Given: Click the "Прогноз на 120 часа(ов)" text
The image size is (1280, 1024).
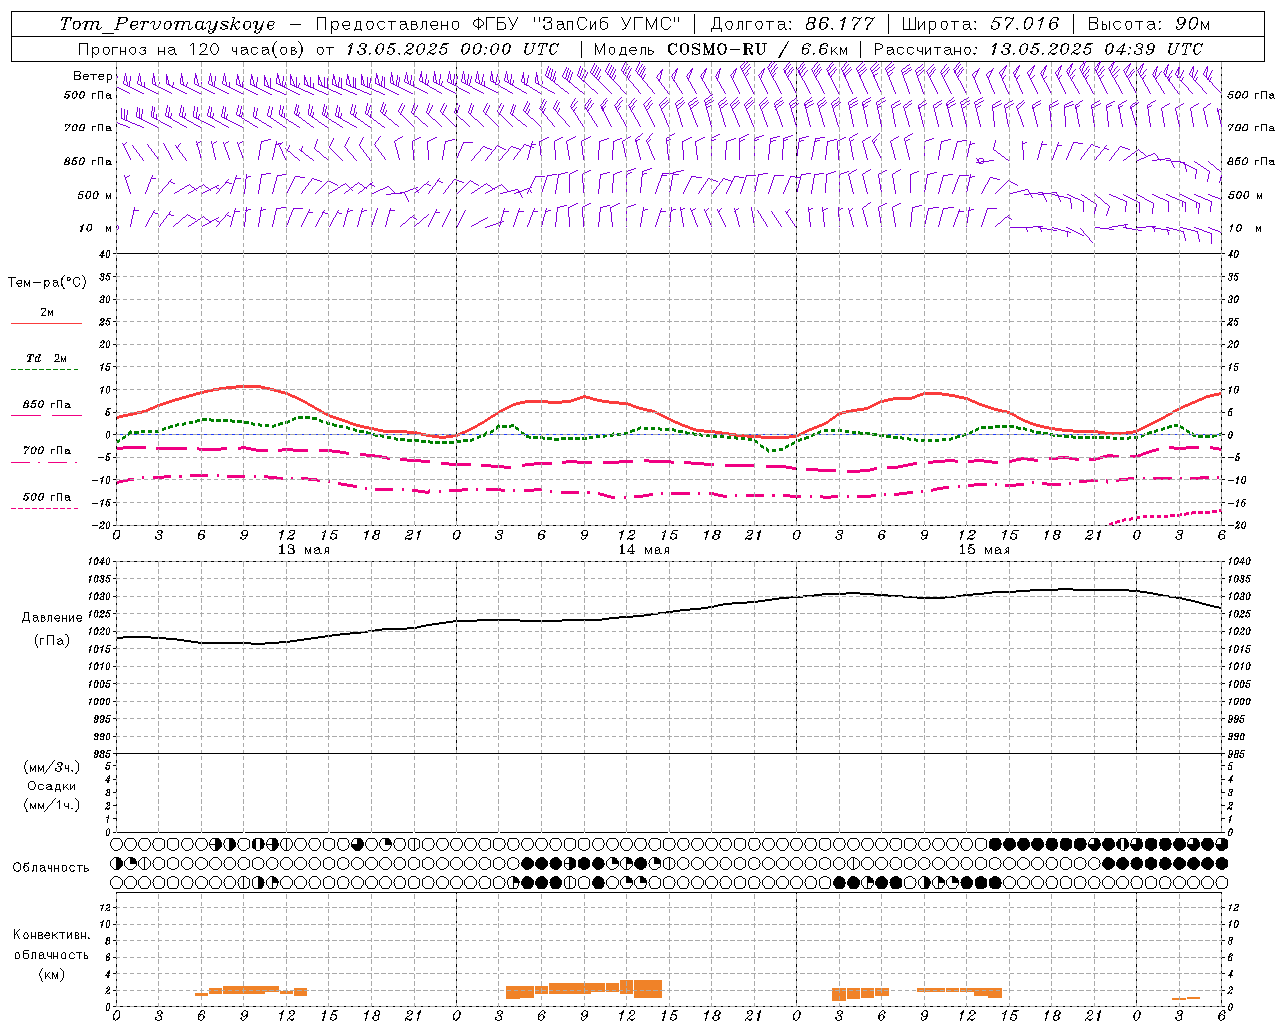Looking at the screenshot, I should click(x=192, y=49).
